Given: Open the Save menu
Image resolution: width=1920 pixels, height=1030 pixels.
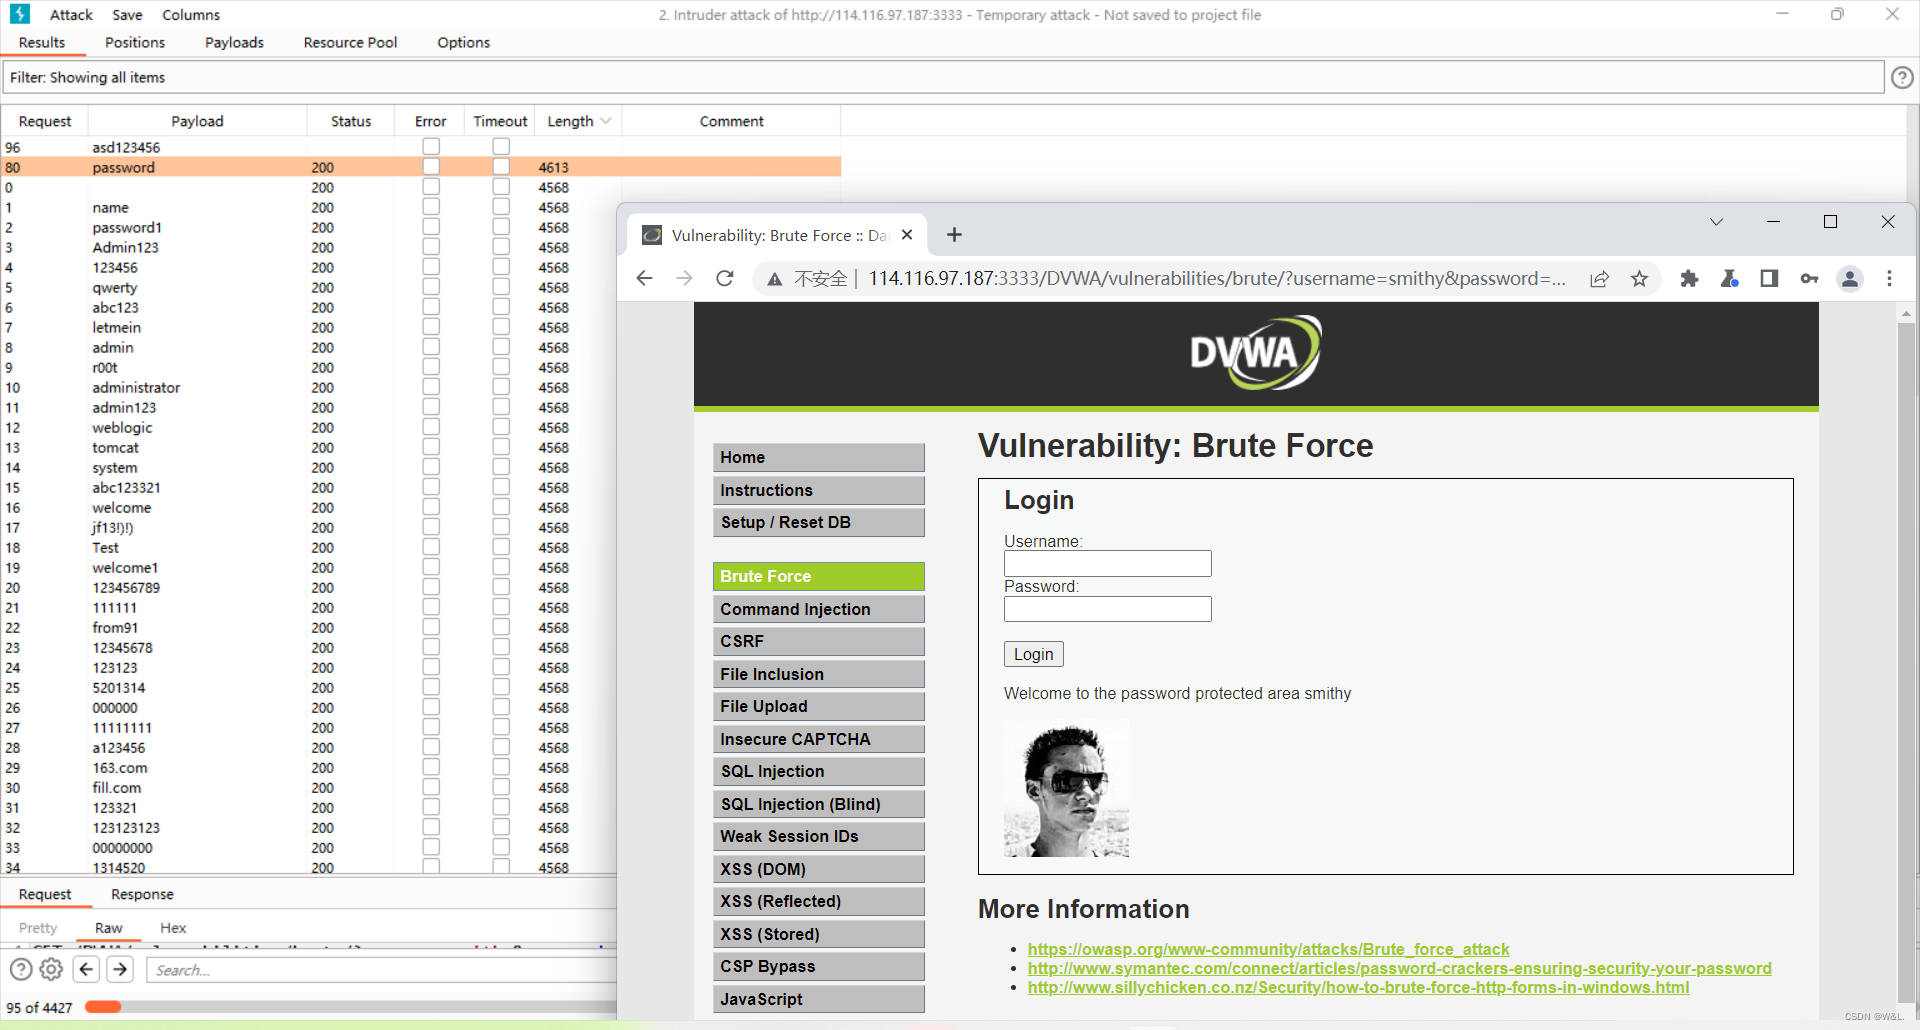Looking at the screenshot, I should (127, 15).
